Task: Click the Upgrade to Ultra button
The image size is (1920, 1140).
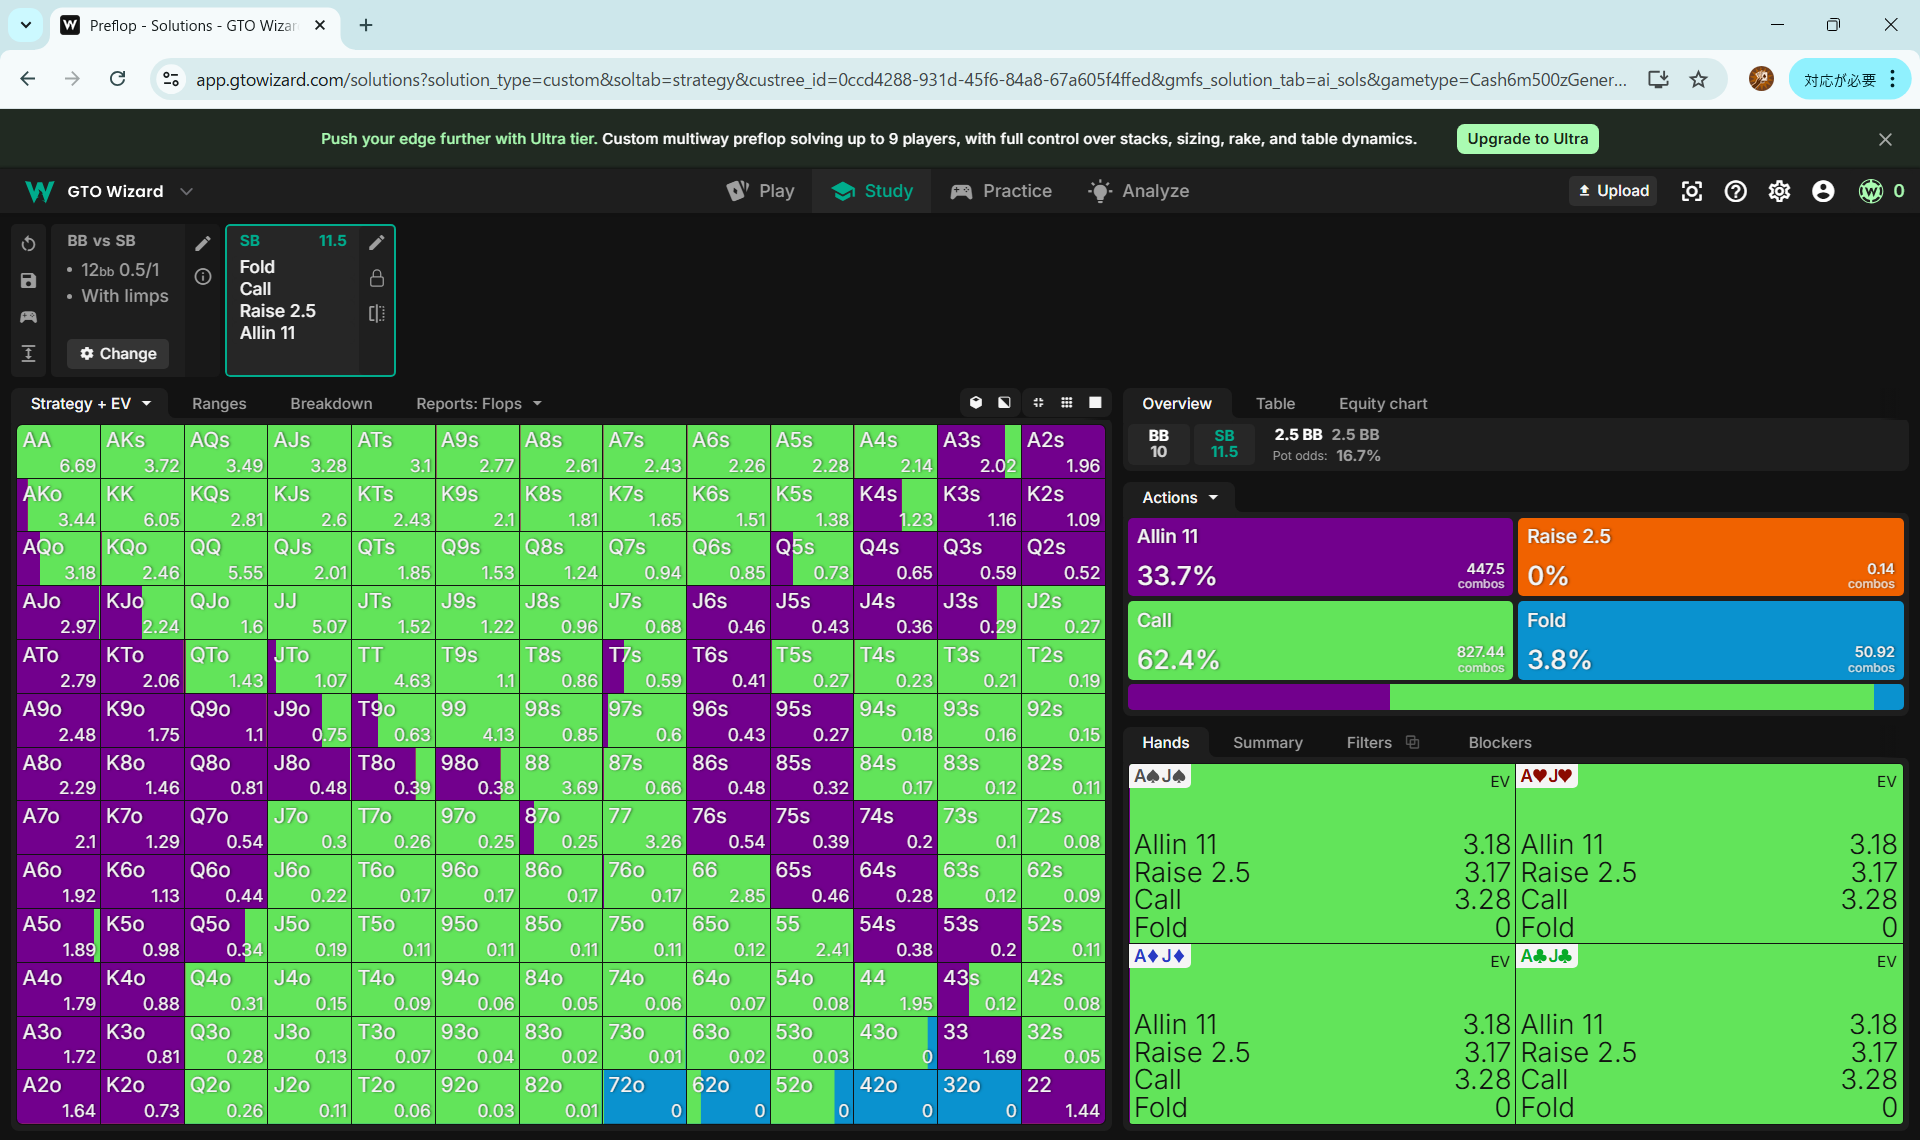Action: point(1527,139)
